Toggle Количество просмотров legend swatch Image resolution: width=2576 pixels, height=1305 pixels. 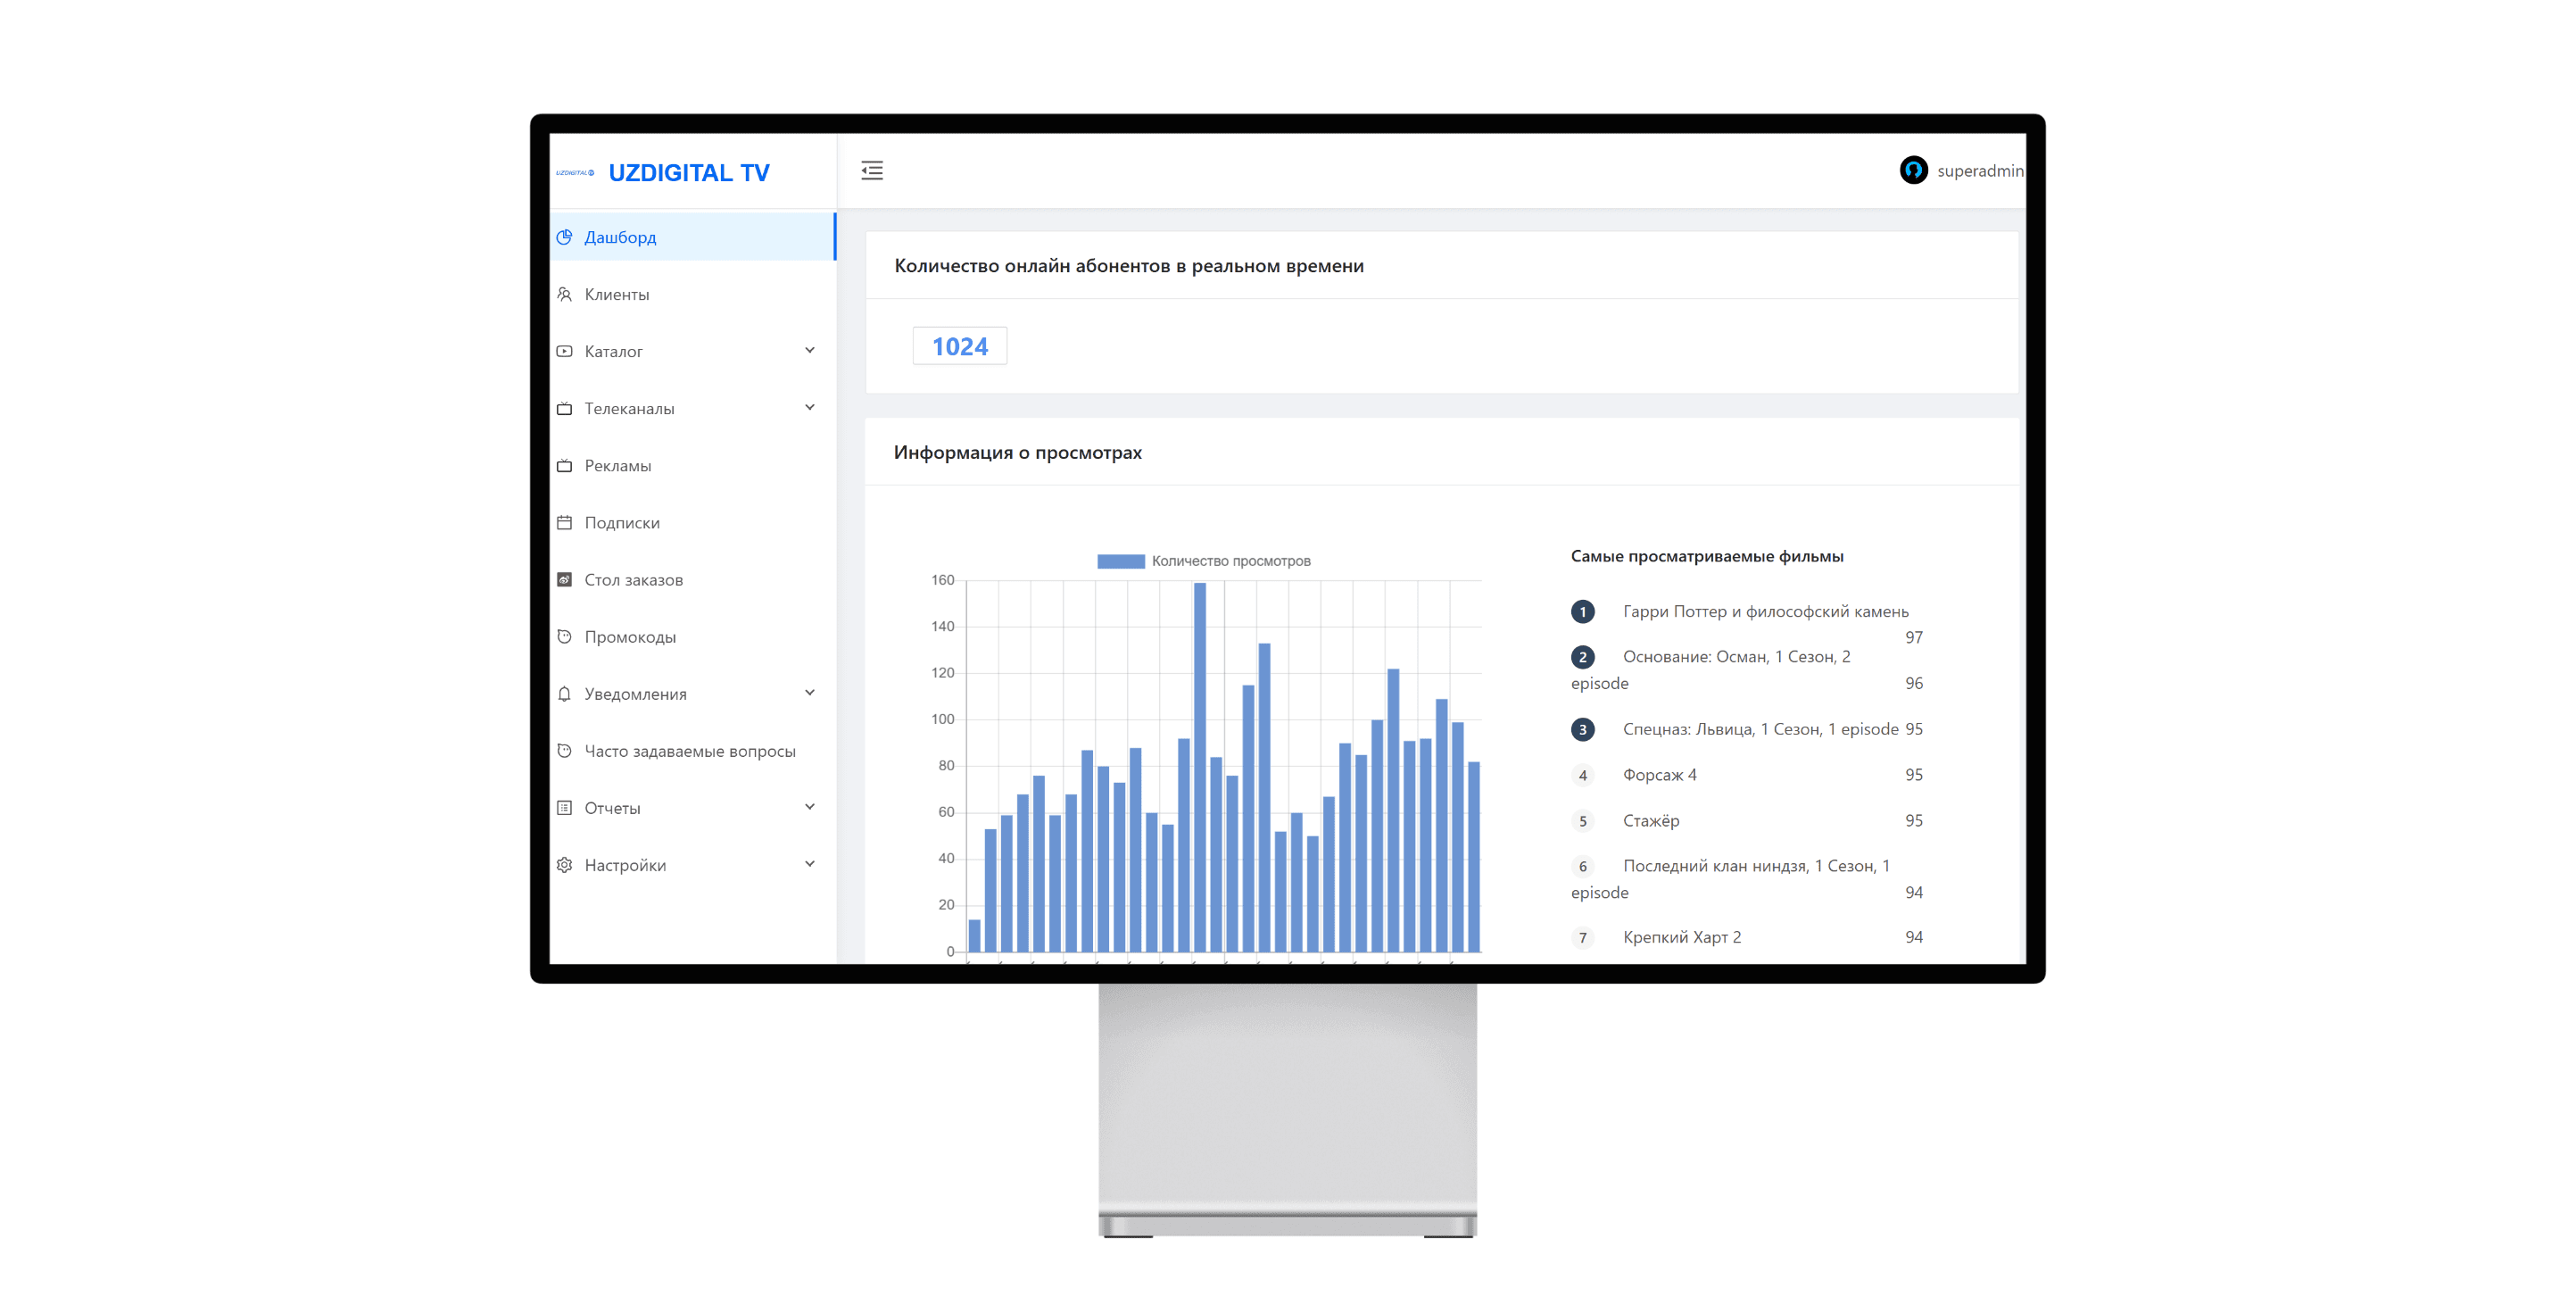pyautogui.click(x=1120, y=561)
